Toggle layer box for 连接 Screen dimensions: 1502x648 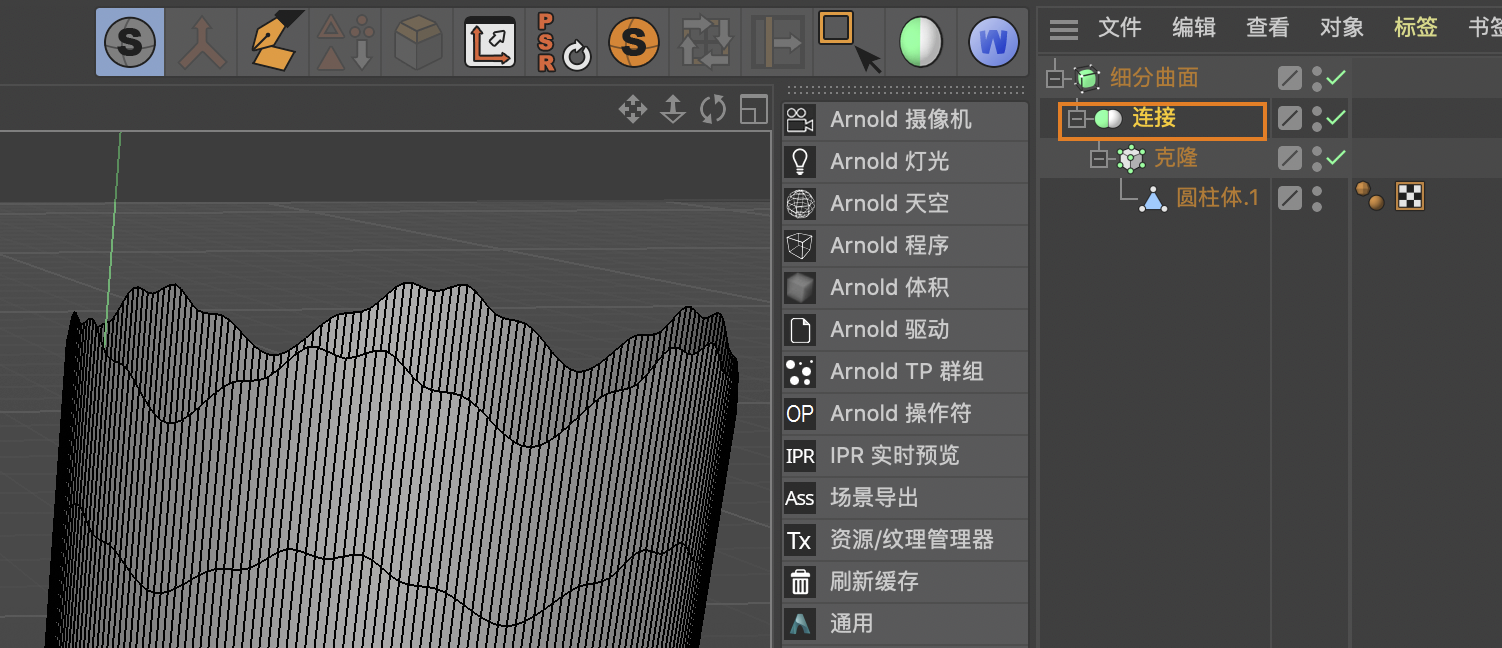pos(1290,118)
